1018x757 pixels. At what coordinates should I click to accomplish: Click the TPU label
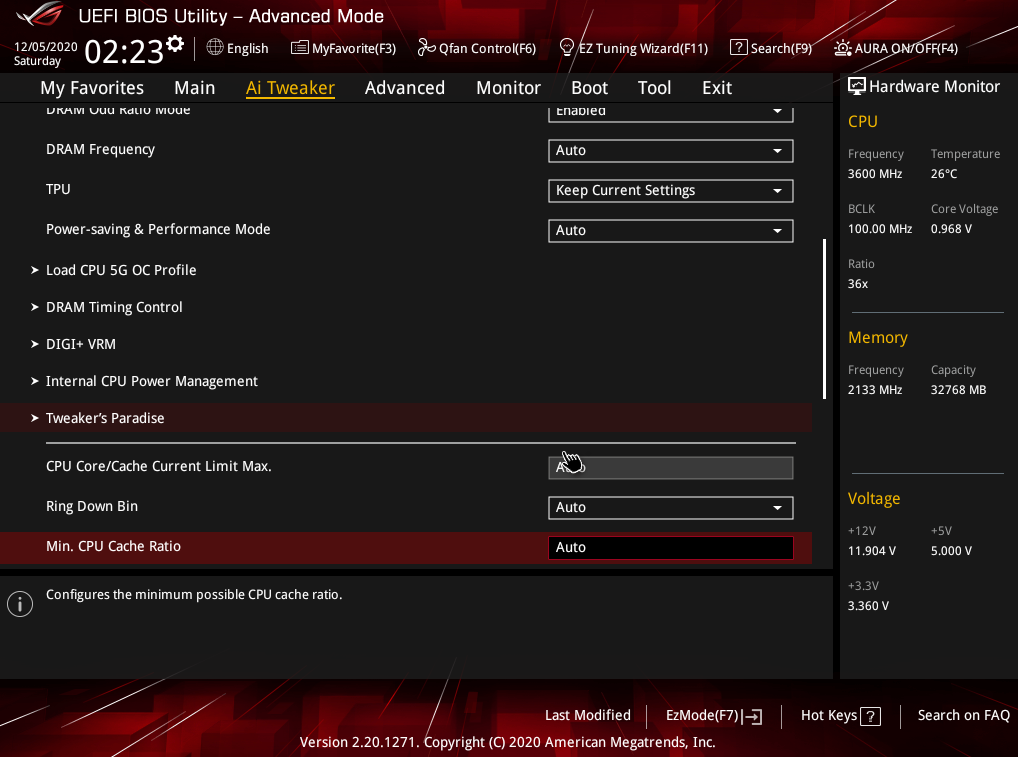[58, 190]
